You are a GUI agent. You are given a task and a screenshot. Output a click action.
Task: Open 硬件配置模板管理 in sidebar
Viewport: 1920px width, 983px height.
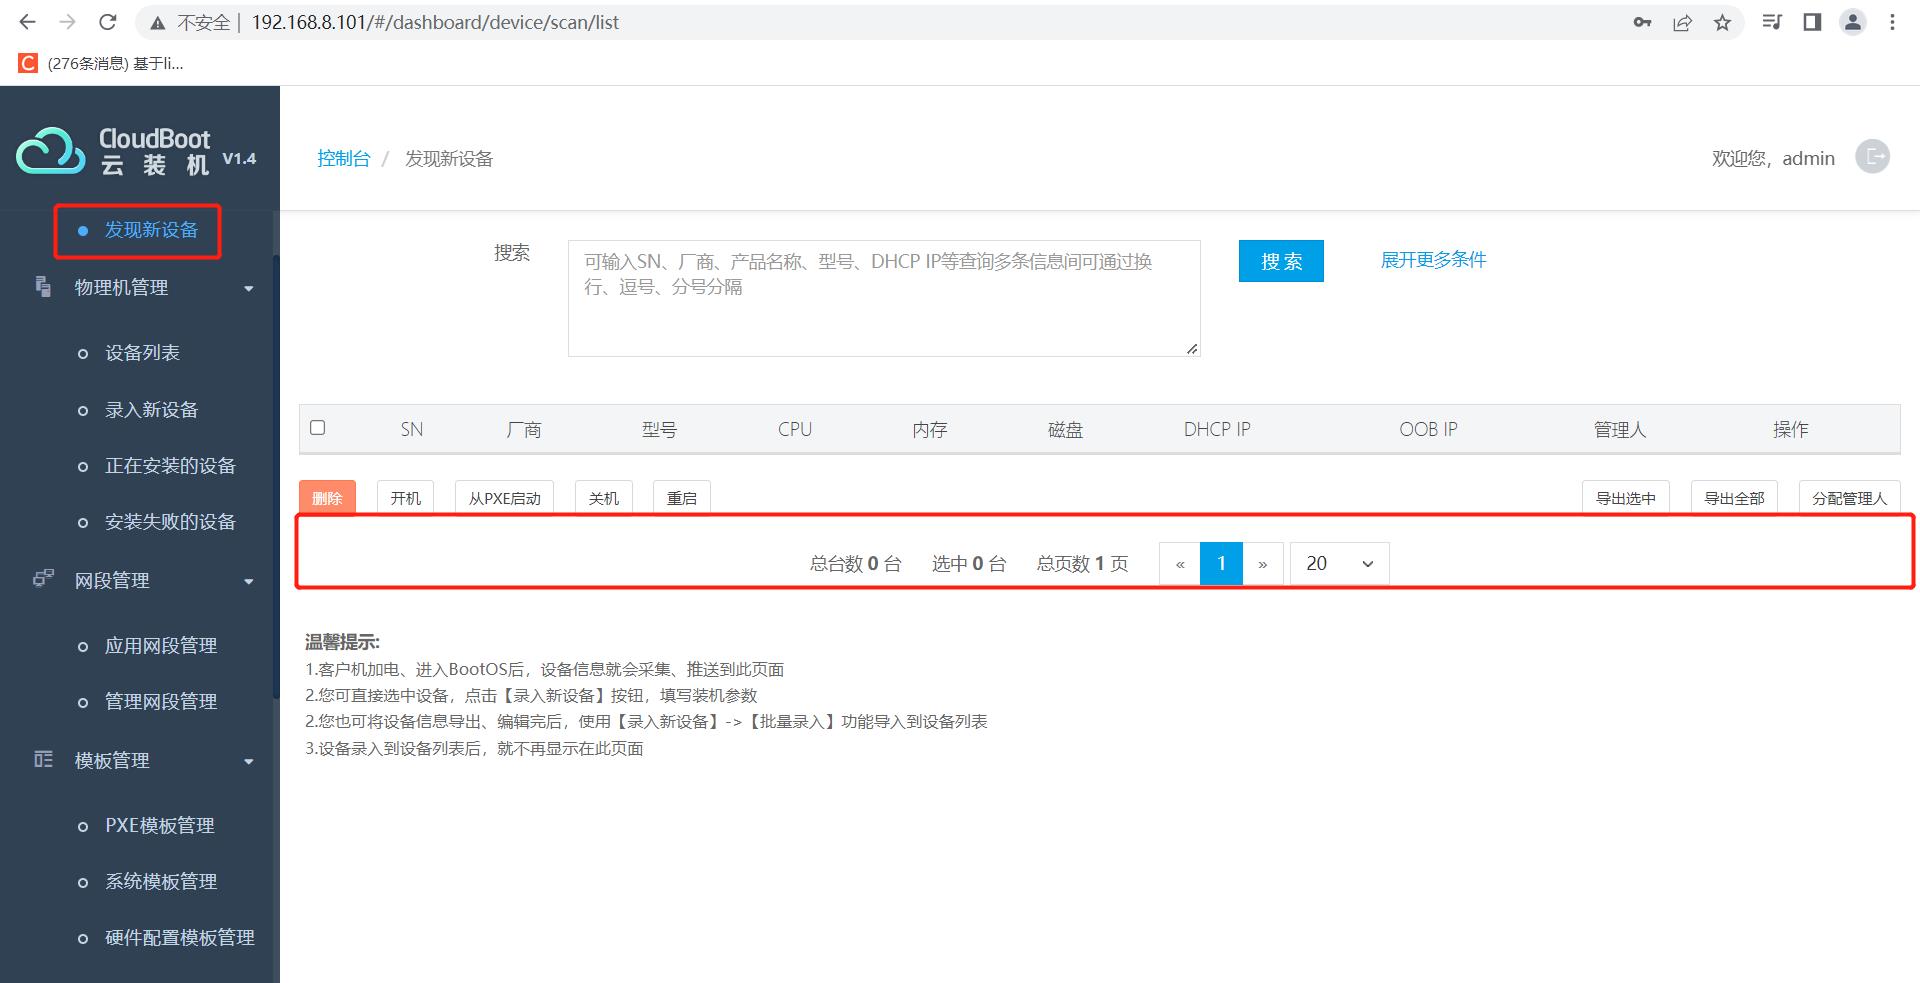click(x=180, y=938)
